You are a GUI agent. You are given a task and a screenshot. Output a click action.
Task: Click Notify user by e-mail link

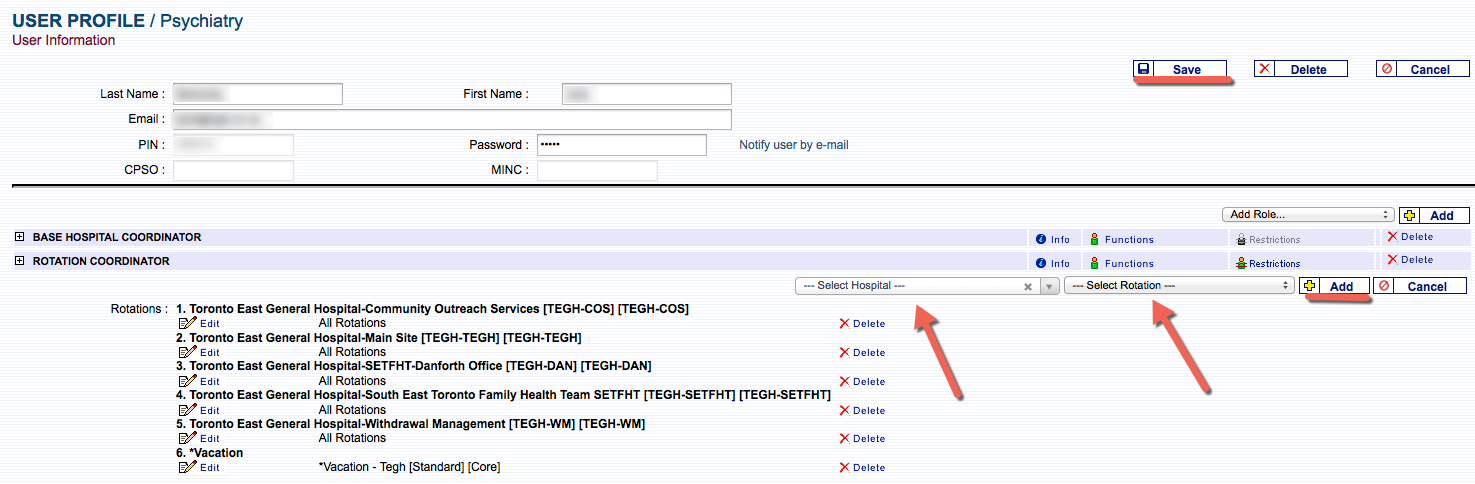coord(793,145)
